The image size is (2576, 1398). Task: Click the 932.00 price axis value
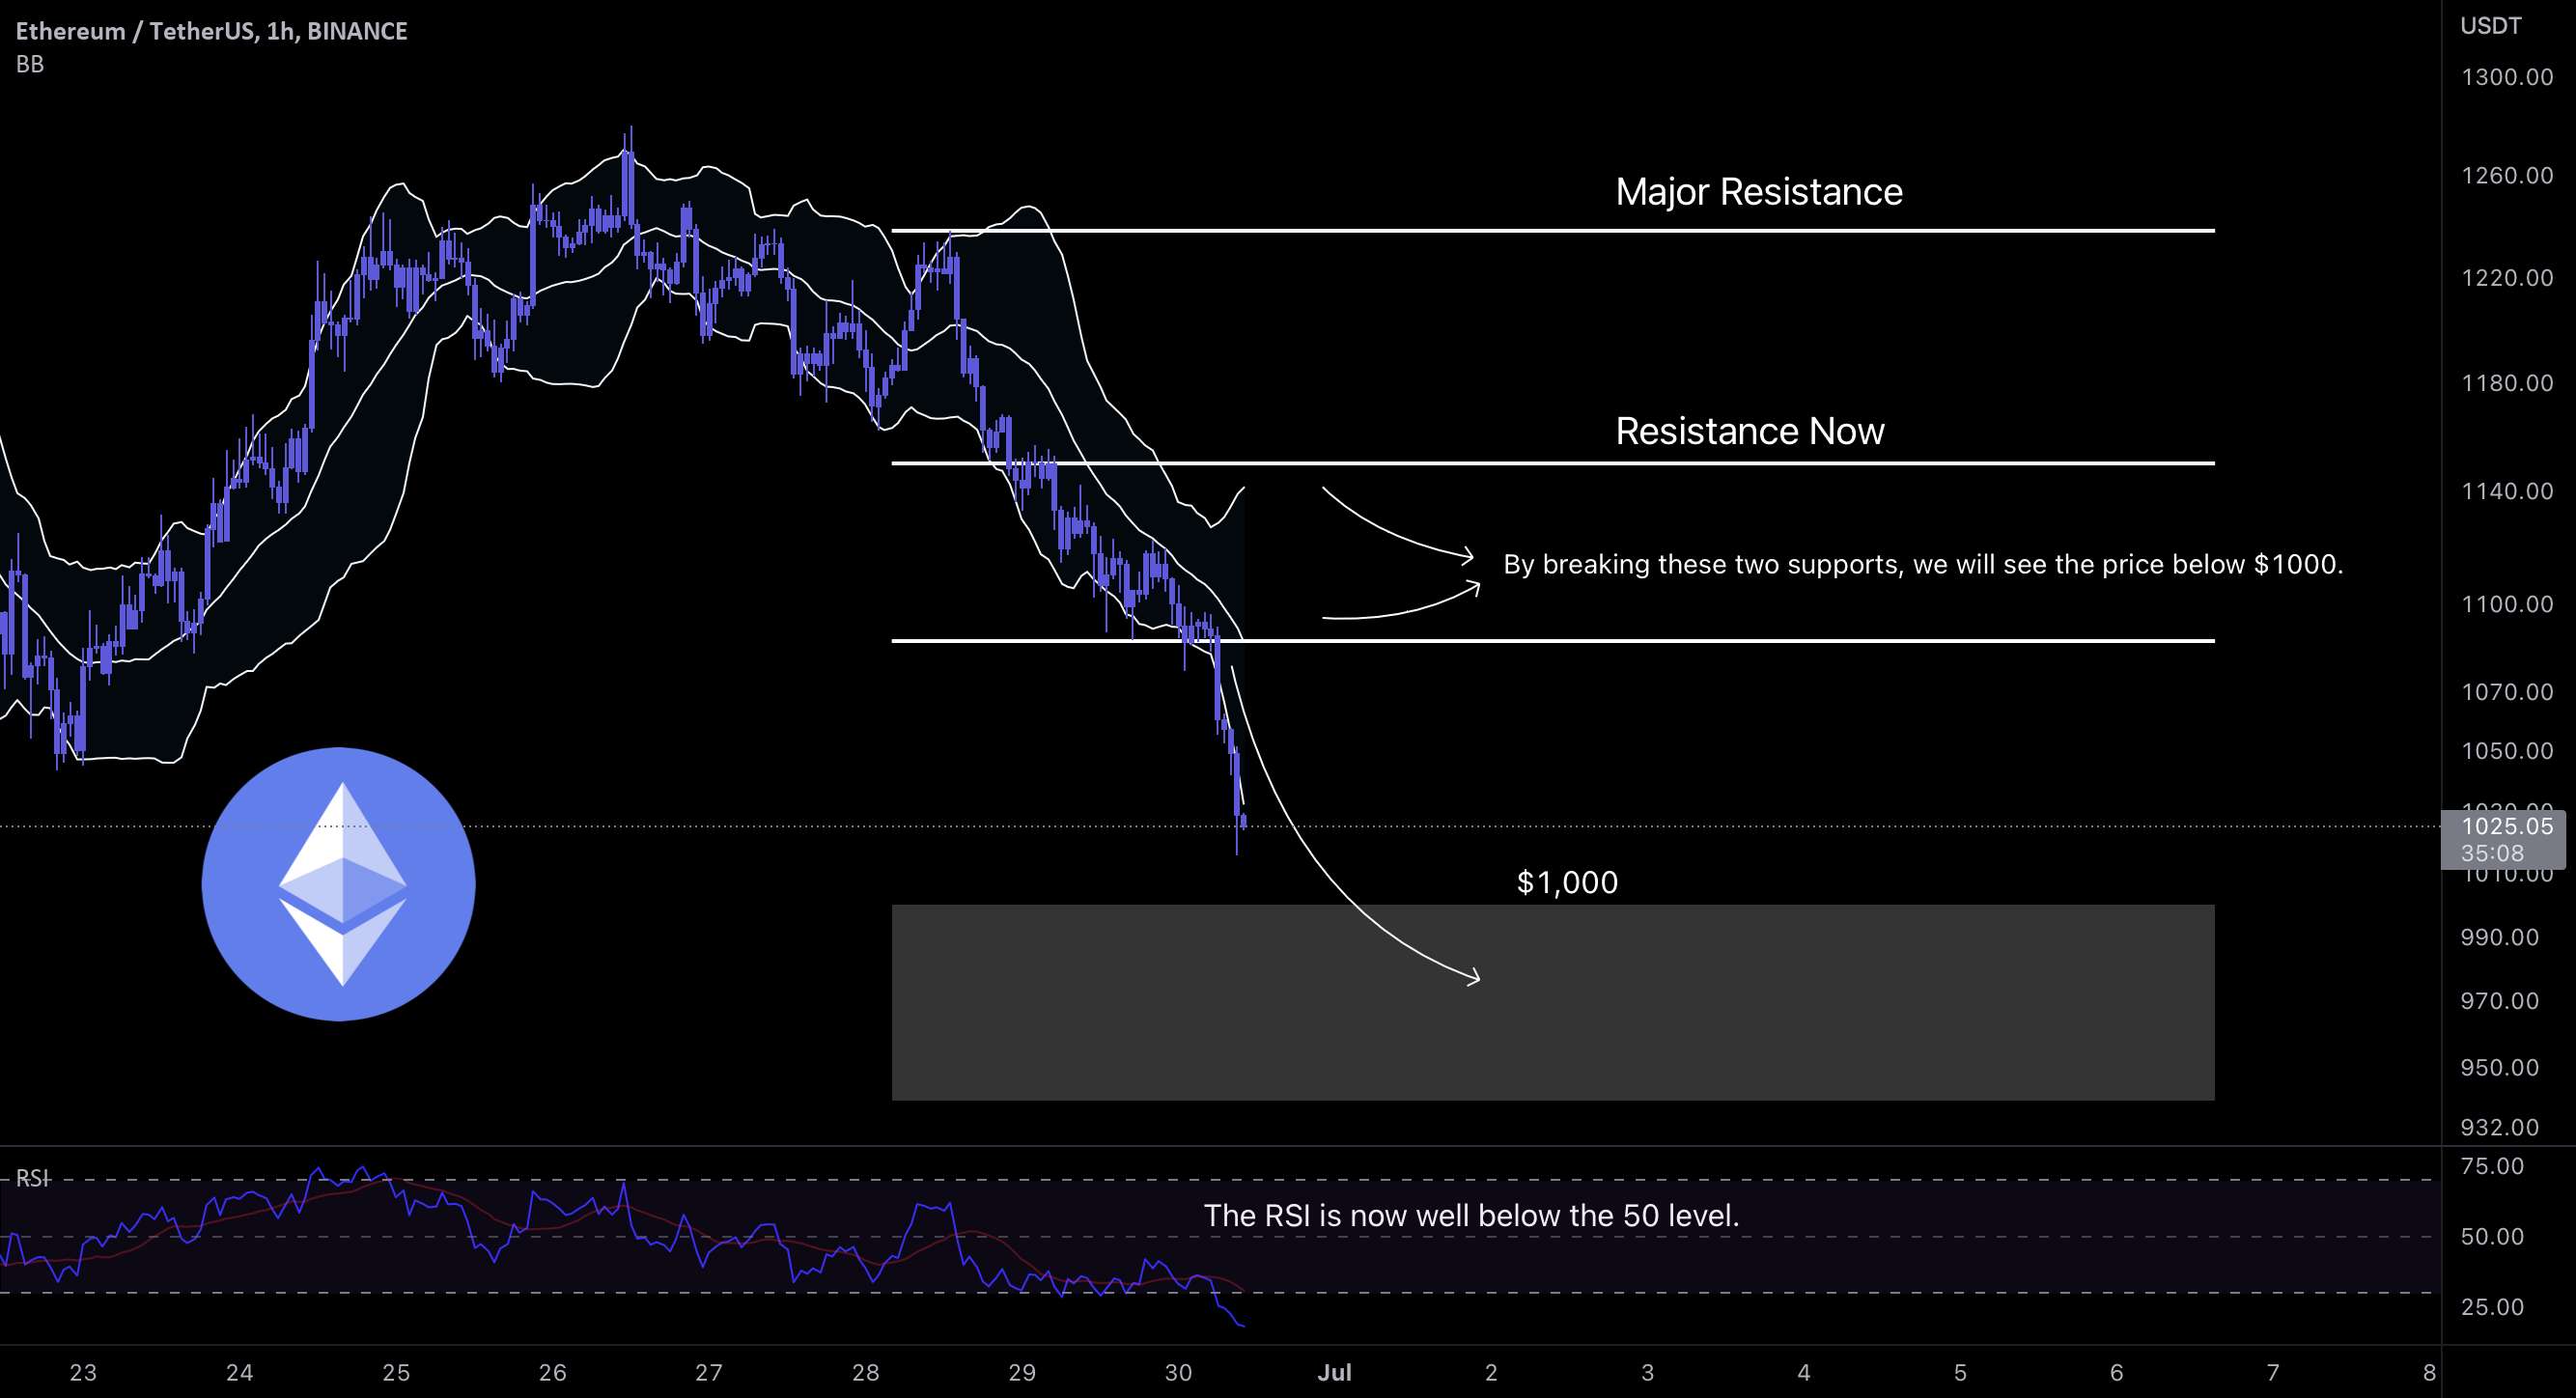pyautogui.click(x=2500, y=1127)
